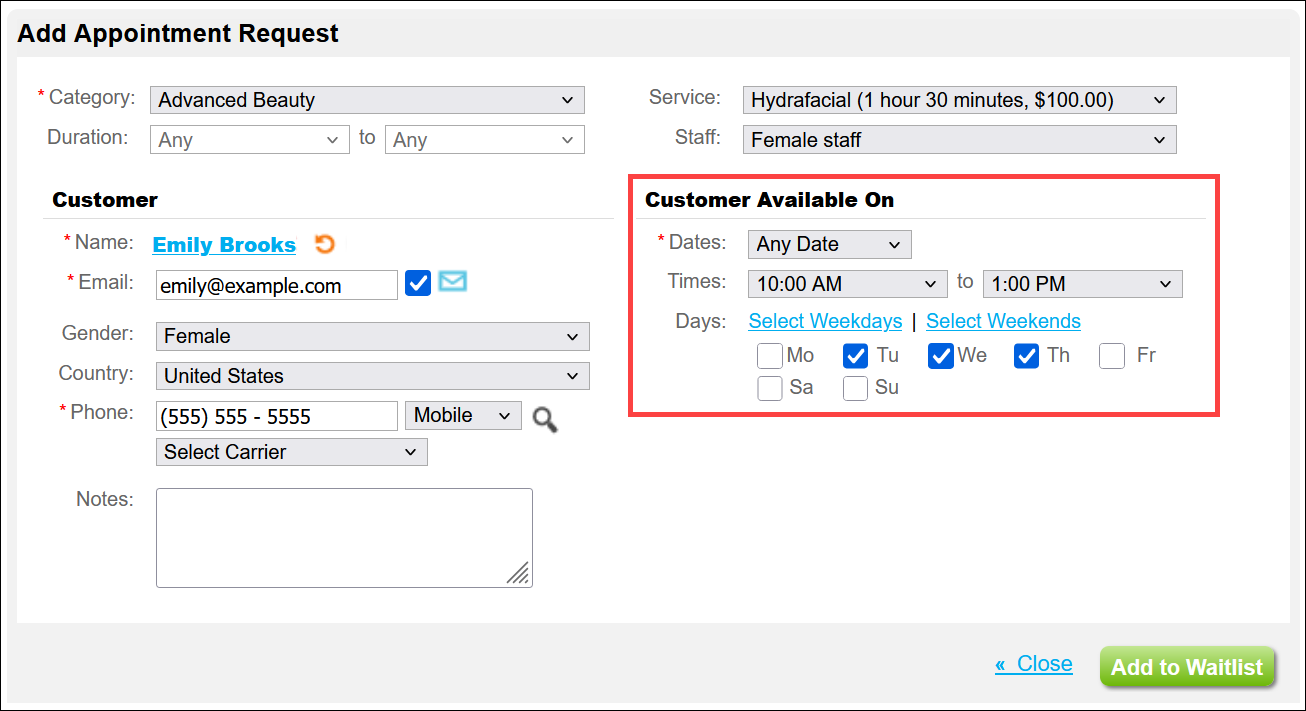Toggle the blue checkbox next to email field
The width and height of the screenshot is (1306, 711).
pyautogui.click(x=418, y=284)
